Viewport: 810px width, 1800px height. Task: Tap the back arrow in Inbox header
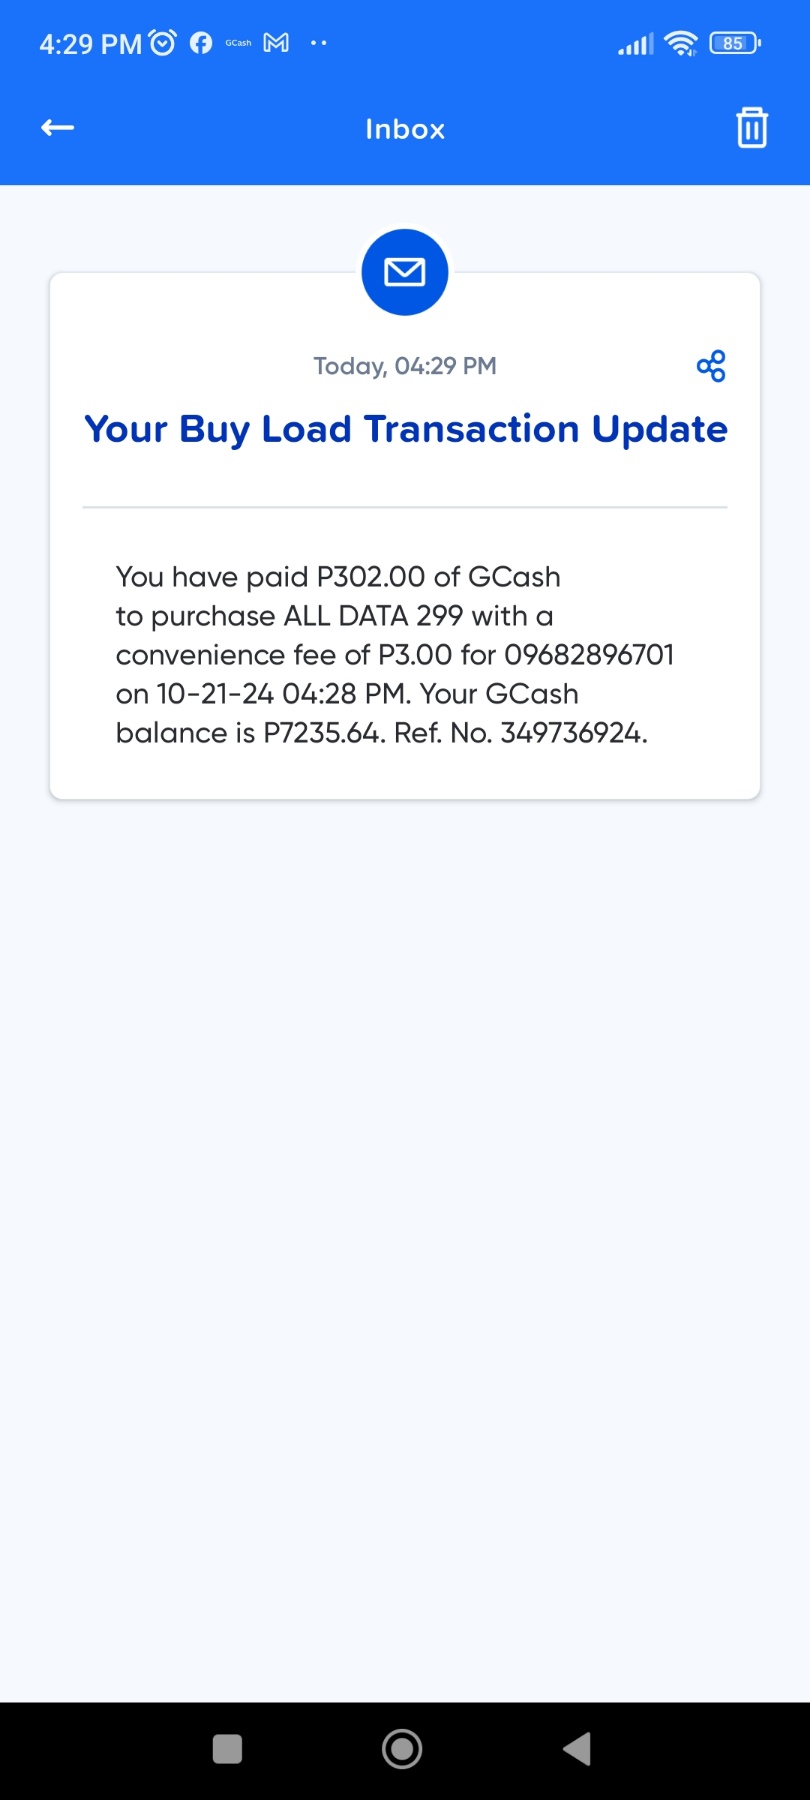tap(58, 128)
